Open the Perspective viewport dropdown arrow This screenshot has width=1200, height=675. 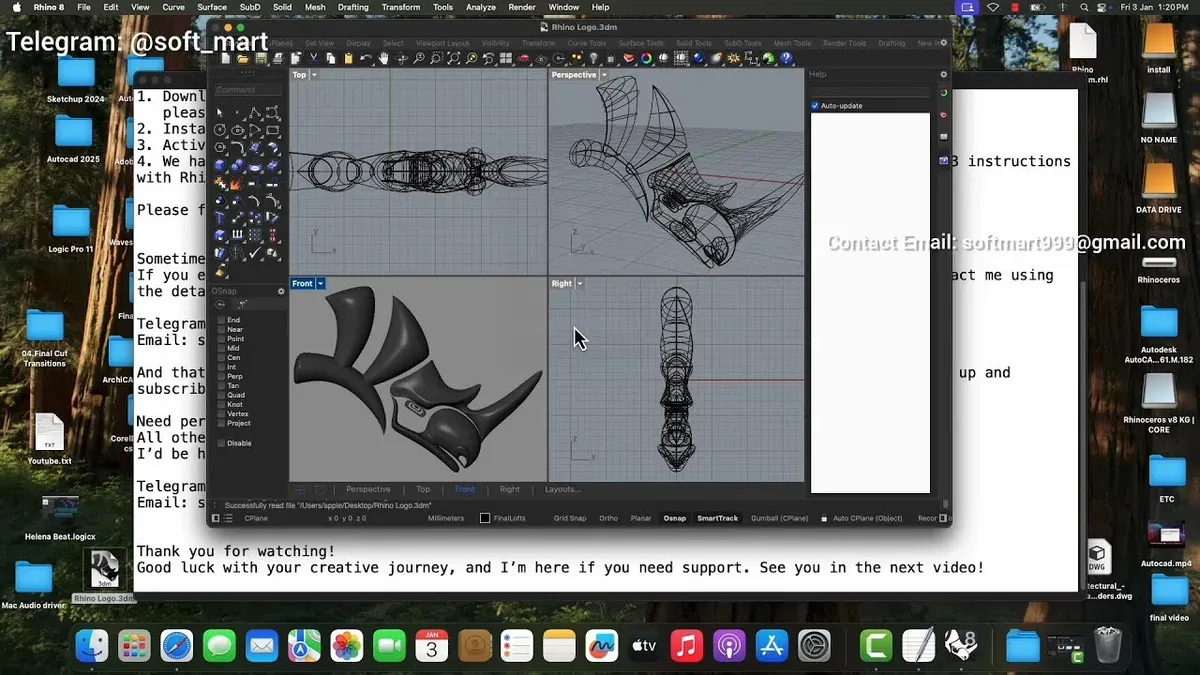click(604, 75)
